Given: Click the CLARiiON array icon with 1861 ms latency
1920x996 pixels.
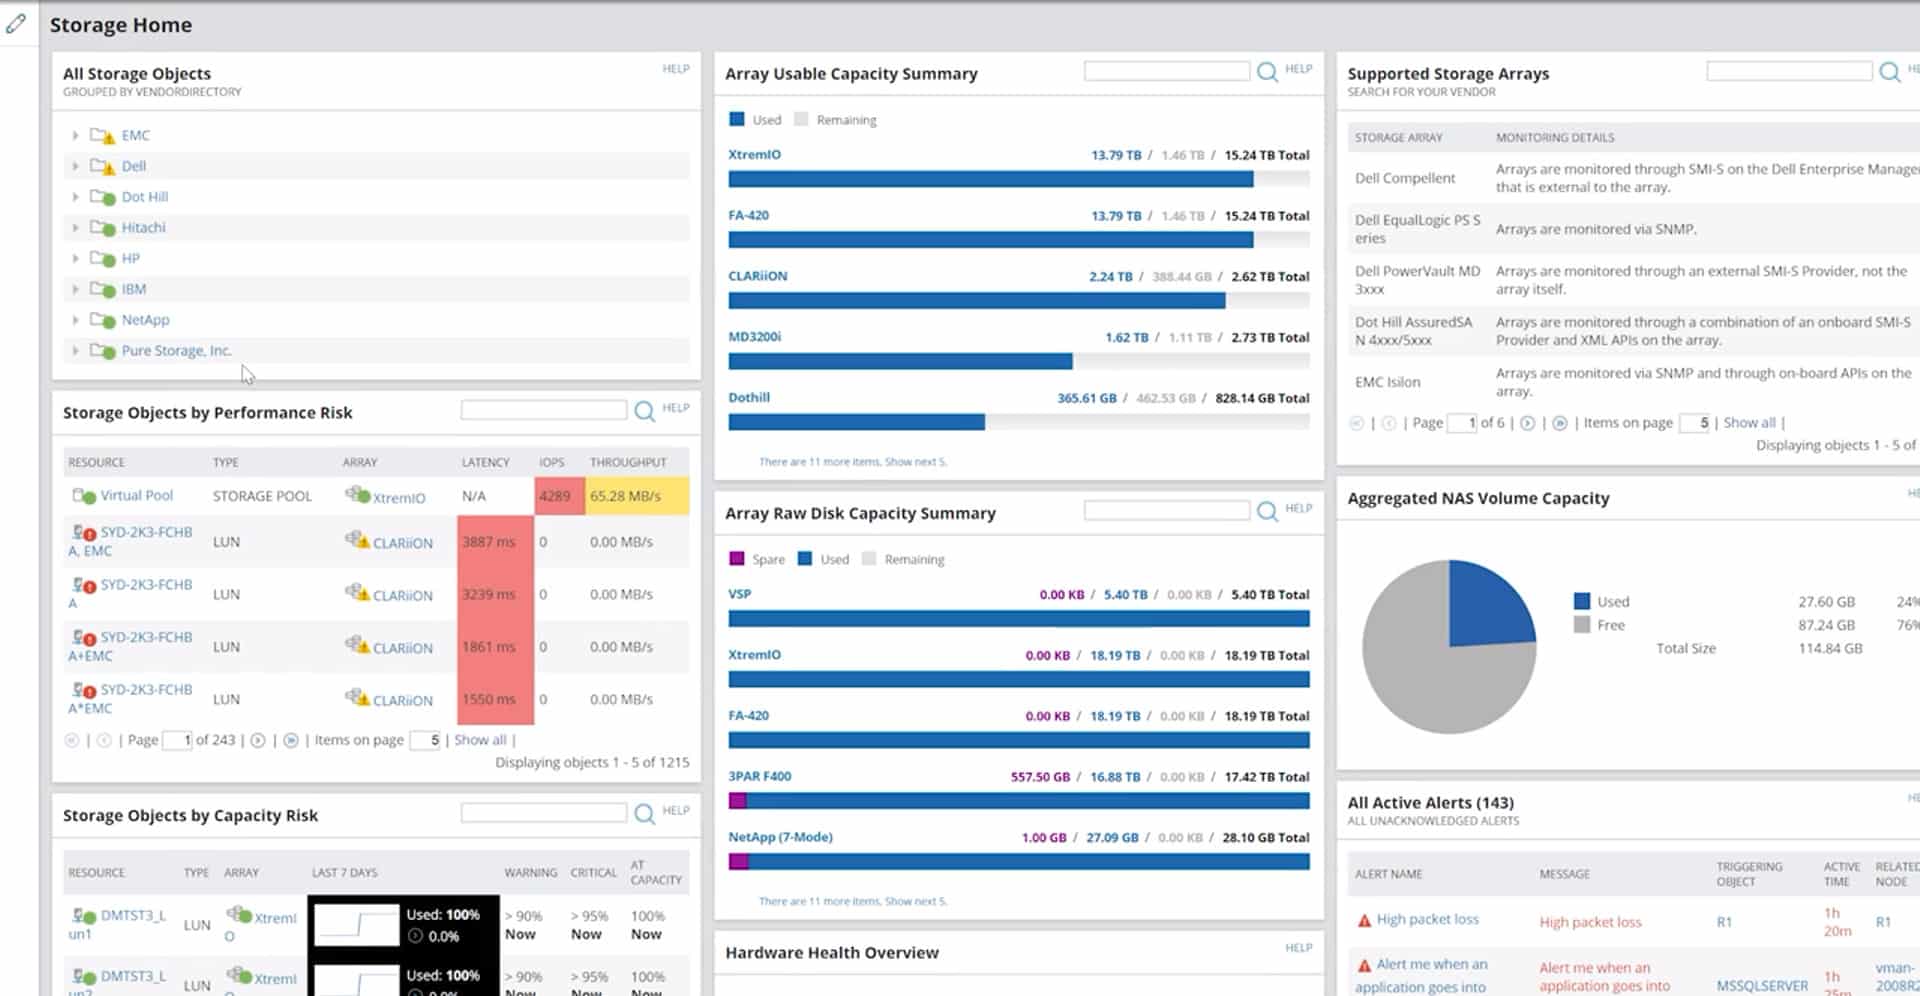Looking at the screenshot, I should (357, 646).
